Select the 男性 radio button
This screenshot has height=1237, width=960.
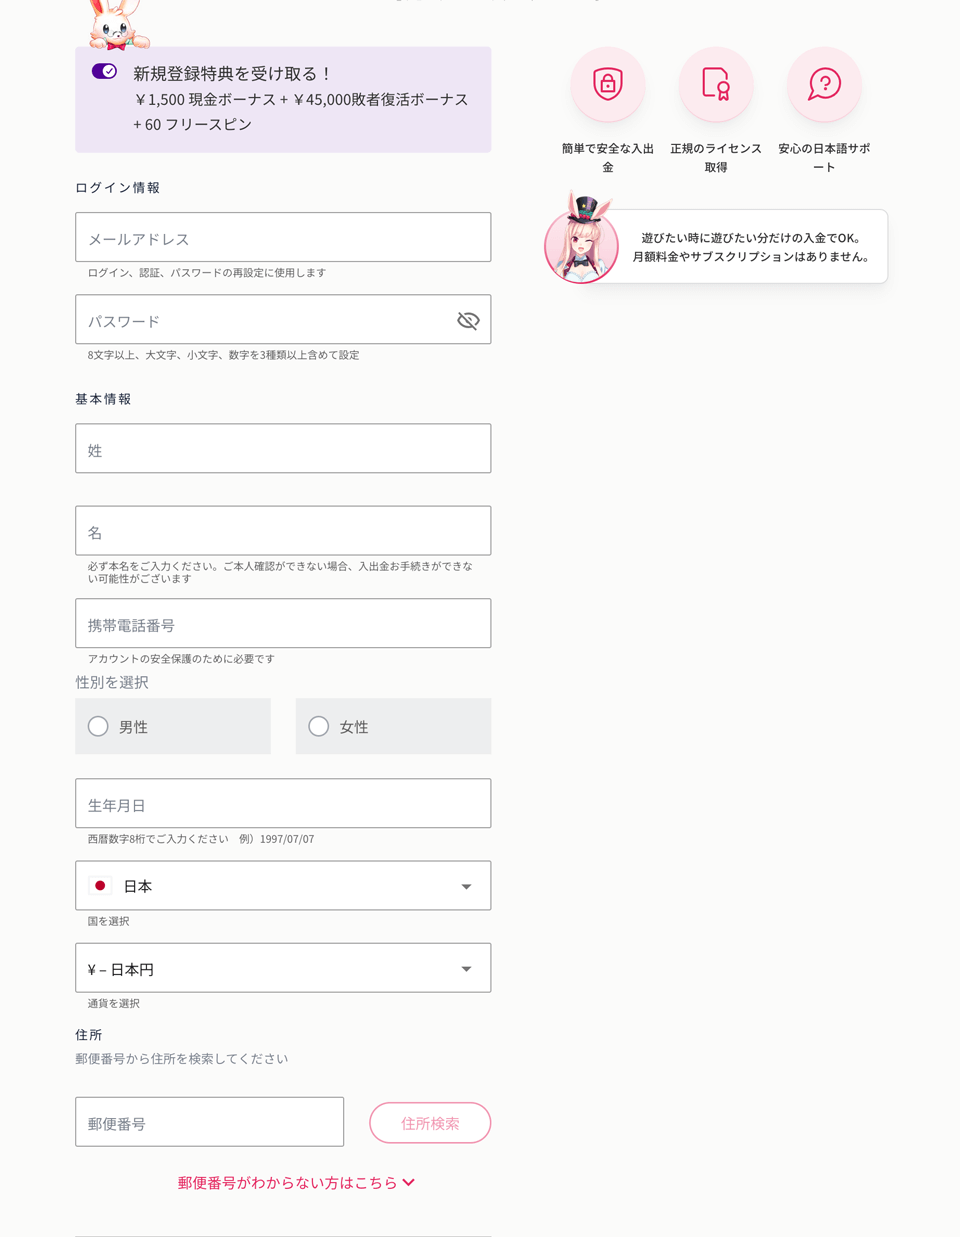coord(98,727)
